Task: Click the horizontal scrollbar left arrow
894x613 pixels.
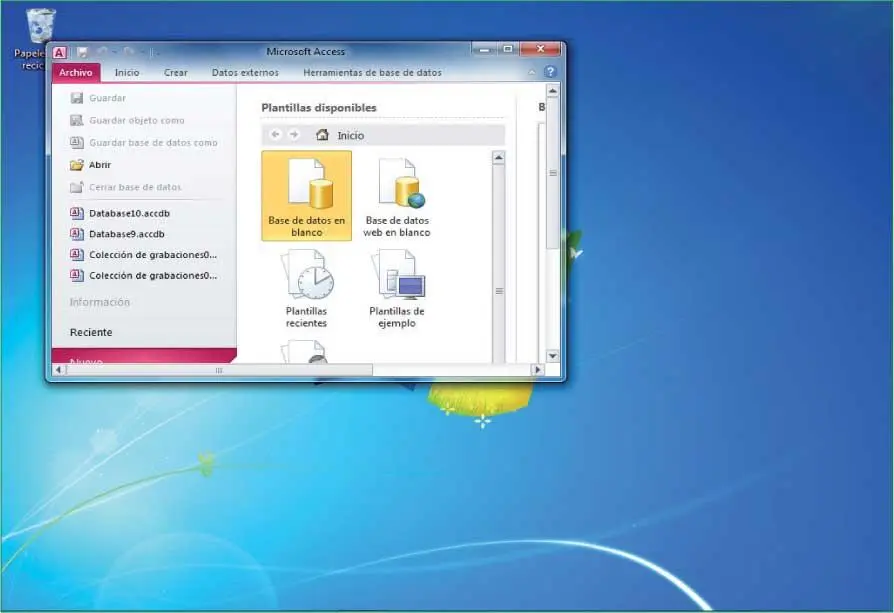Action: point(59,370)
